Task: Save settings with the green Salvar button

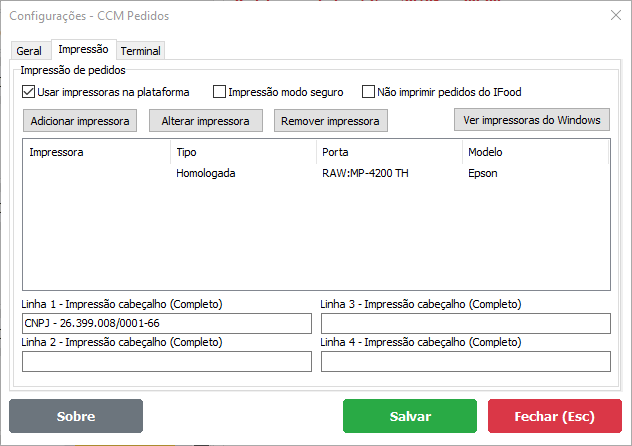Action: coord(411,417)
